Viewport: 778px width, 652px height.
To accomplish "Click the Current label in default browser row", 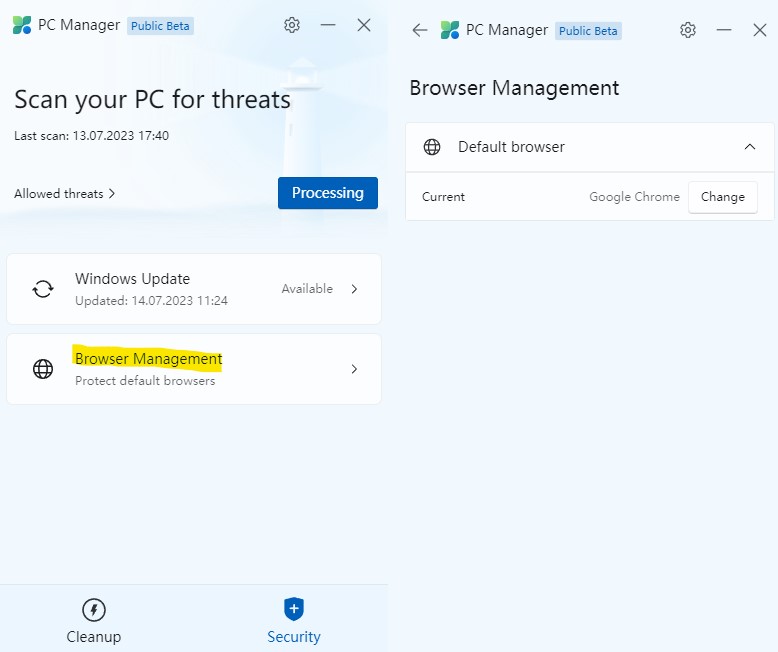I will (443, 197).
